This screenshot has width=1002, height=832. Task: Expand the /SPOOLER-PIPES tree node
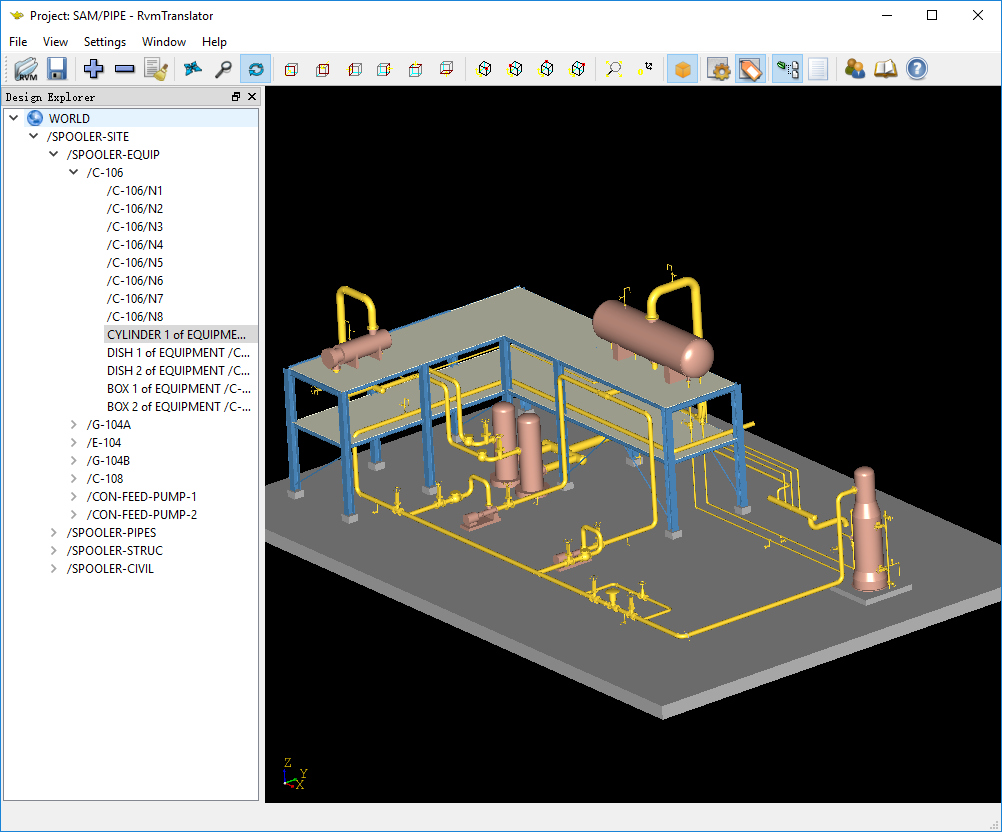(x=54, y=533)
